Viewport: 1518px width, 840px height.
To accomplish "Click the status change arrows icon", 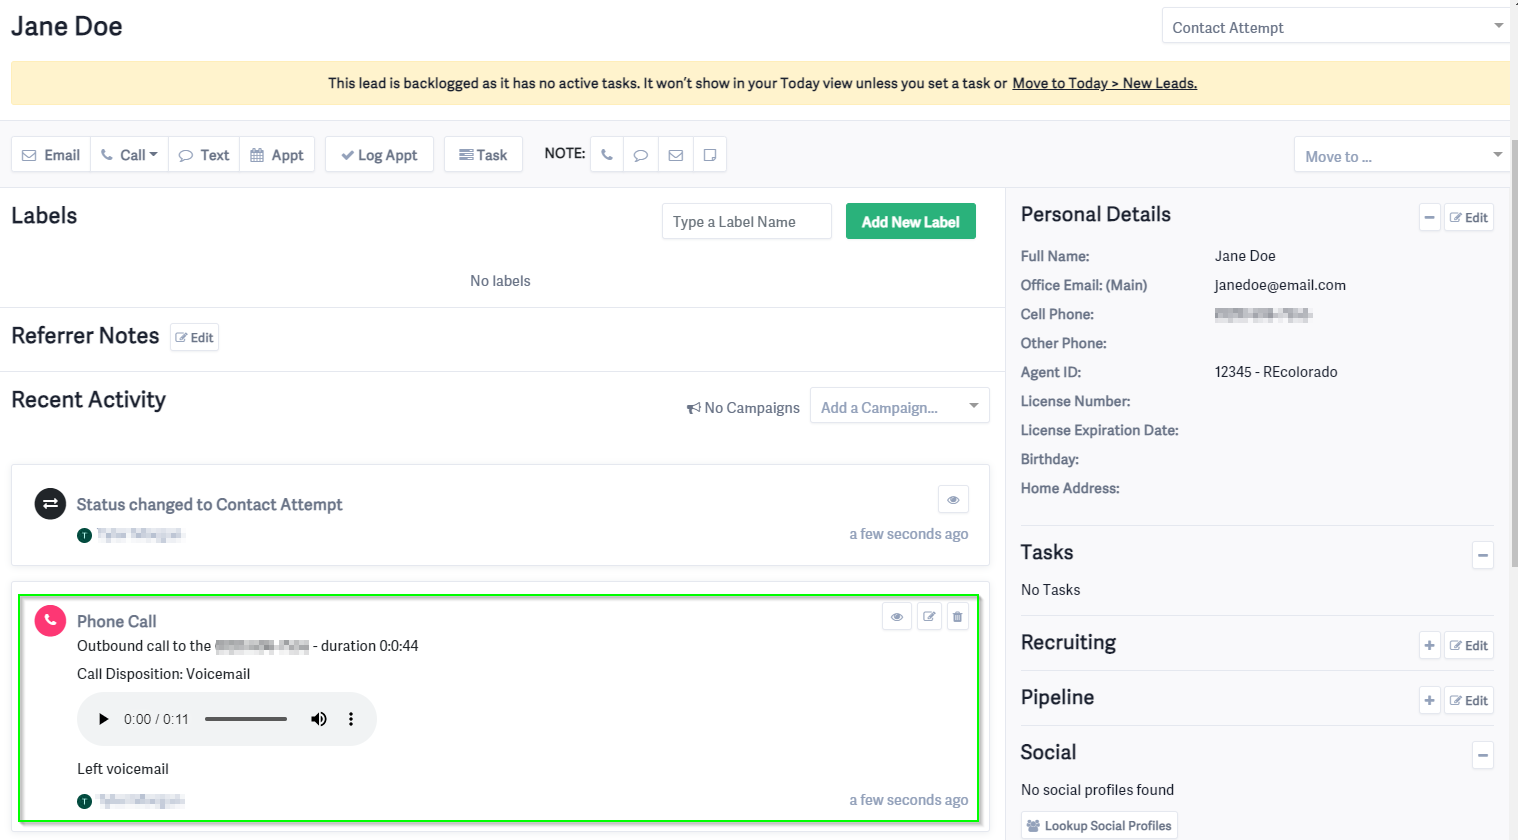I will click(50, 504).
